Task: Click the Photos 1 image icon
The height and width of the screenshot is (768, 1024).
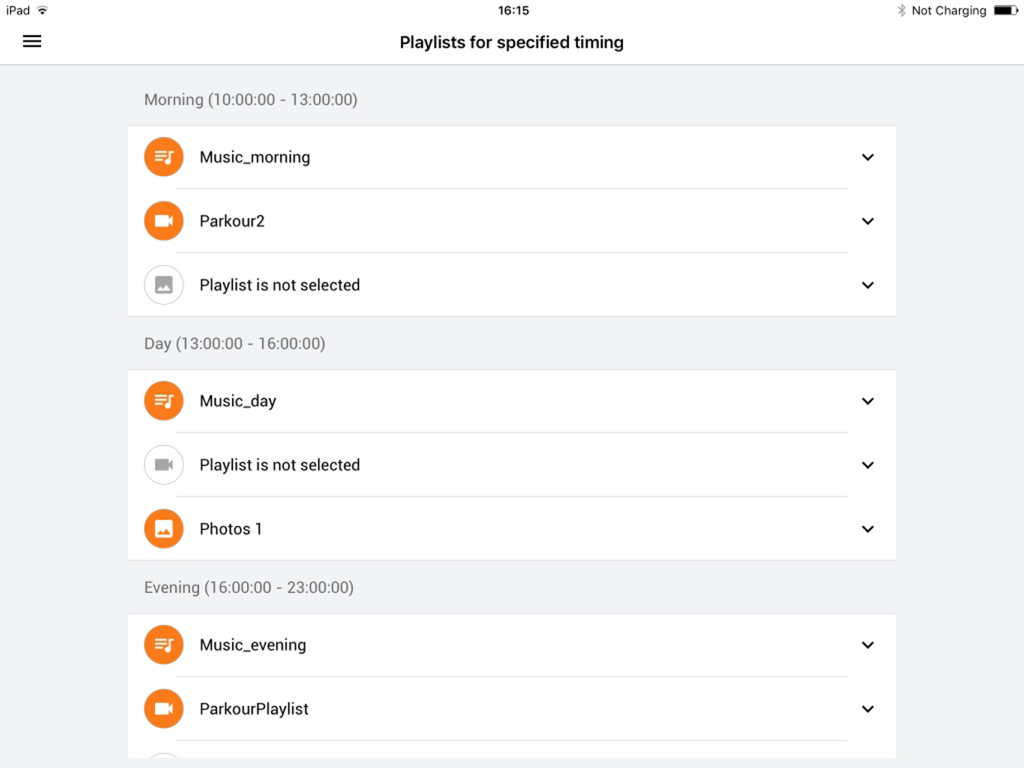Action: (x=163, y=529)
